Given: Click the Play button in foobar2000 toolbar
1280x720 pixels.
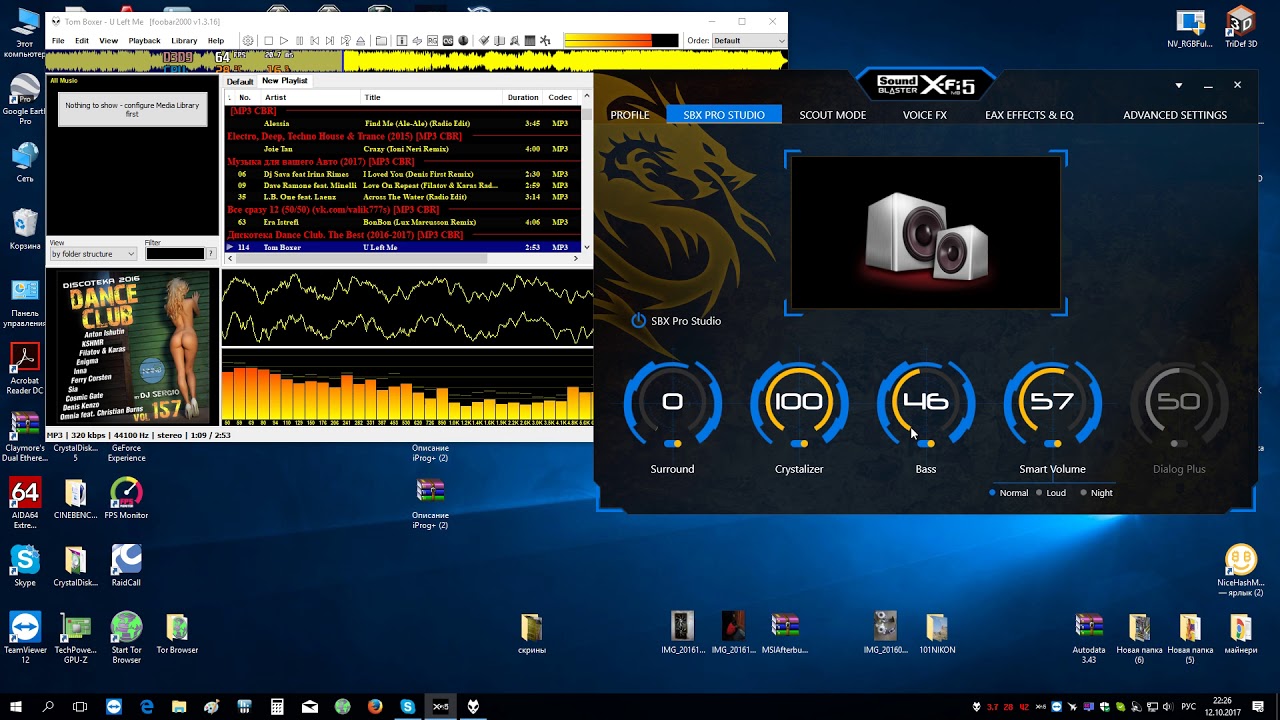Looking at the screenshot, I should [x=284, y=41].
